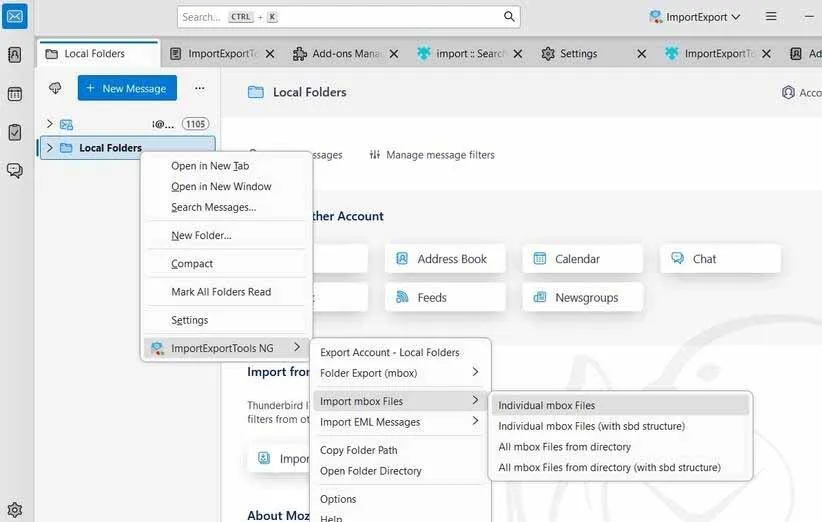Click inside the Search input field
The height and width of the screenshot is (522, 822).
click(x=340, y=17)
